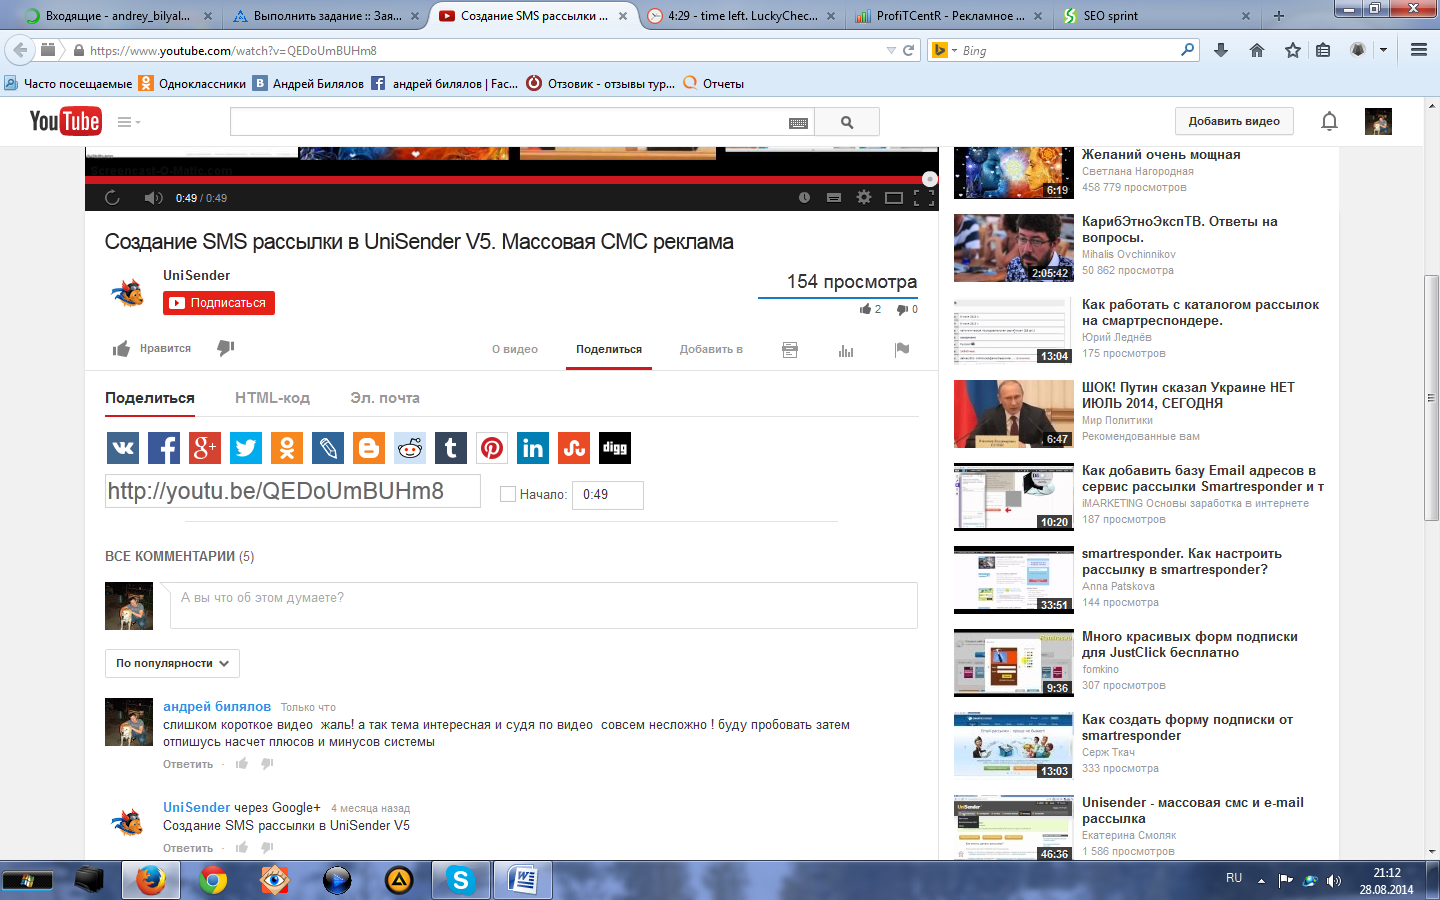Share video via Tumblr icon
The image size is (1440, 900).
click(x=451, y=448)
